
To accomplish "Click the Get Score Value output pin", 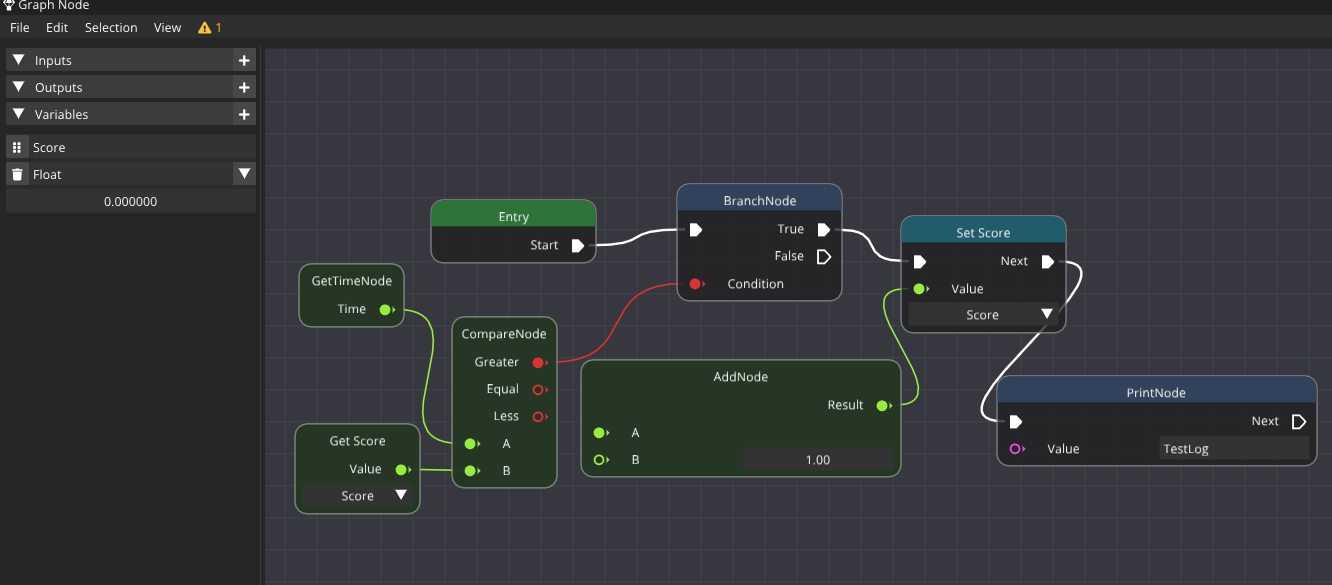I will 403,470.
